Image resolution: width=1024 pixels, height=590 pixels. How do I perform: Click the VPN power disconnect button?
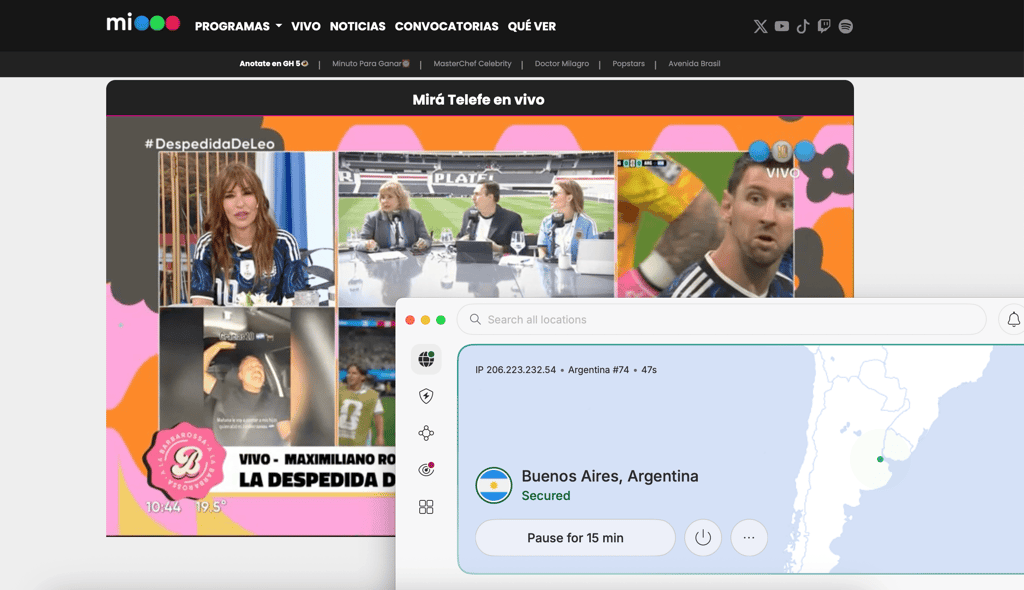pyautogui.click(x=703, y=538)
